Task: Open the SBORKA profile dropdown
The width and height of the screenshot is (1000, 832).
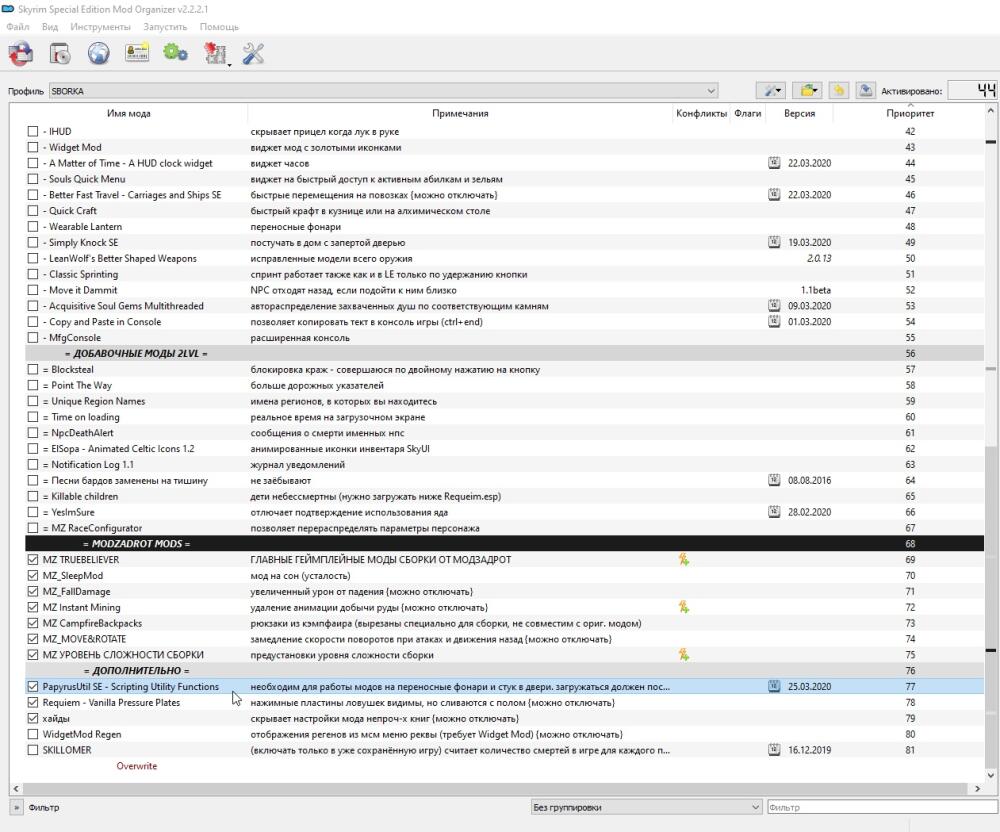Action: coord(383,91)
